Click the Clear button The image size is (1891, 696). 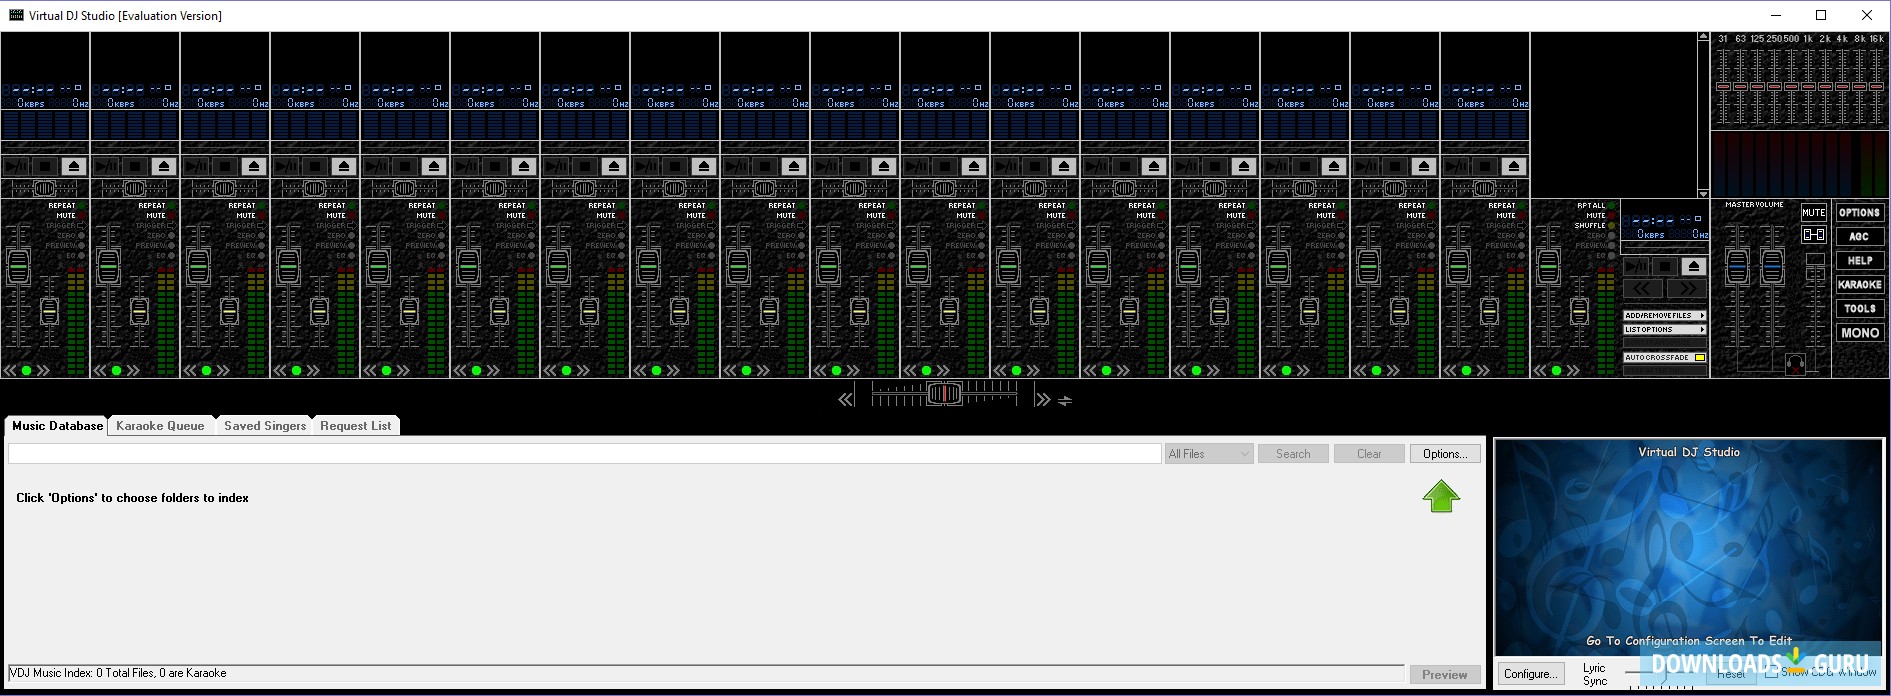pos(1369,454)
